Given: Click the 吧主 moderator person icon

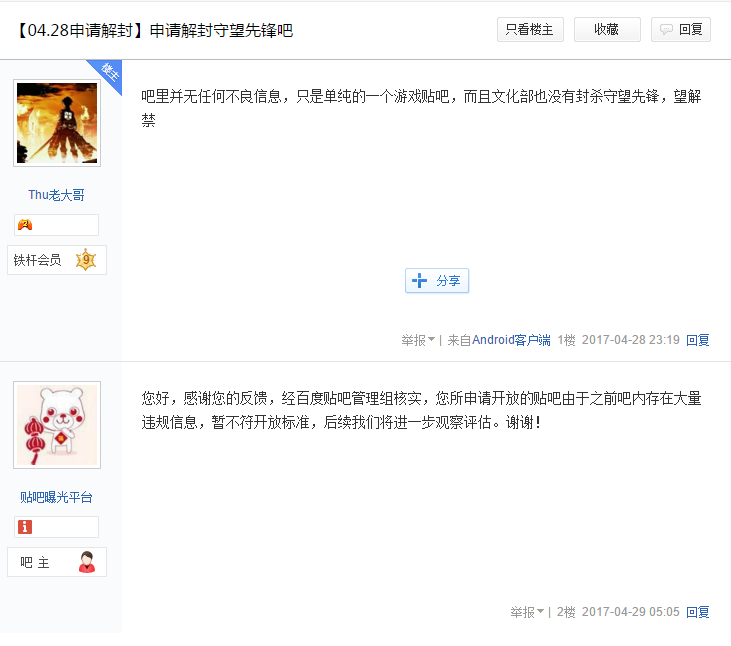Looking at the screenshot, I should pos(87,562).
